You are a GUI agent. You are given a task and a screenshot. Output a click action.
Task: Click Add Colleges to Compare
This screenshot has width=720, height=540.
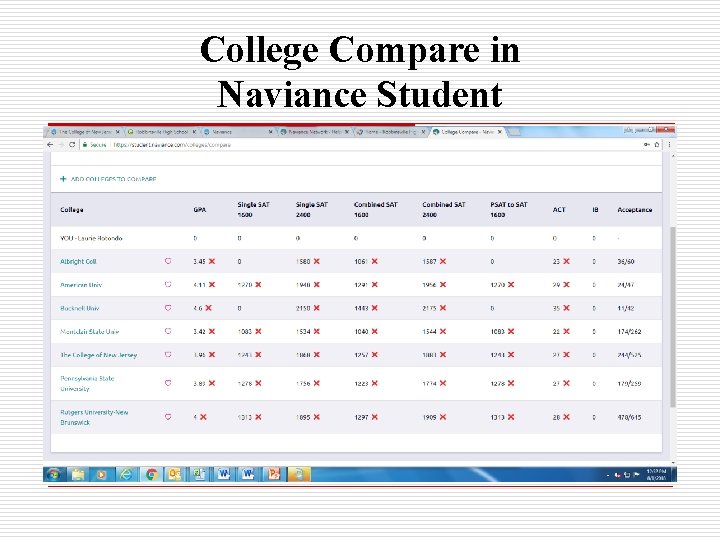point(113,179)
